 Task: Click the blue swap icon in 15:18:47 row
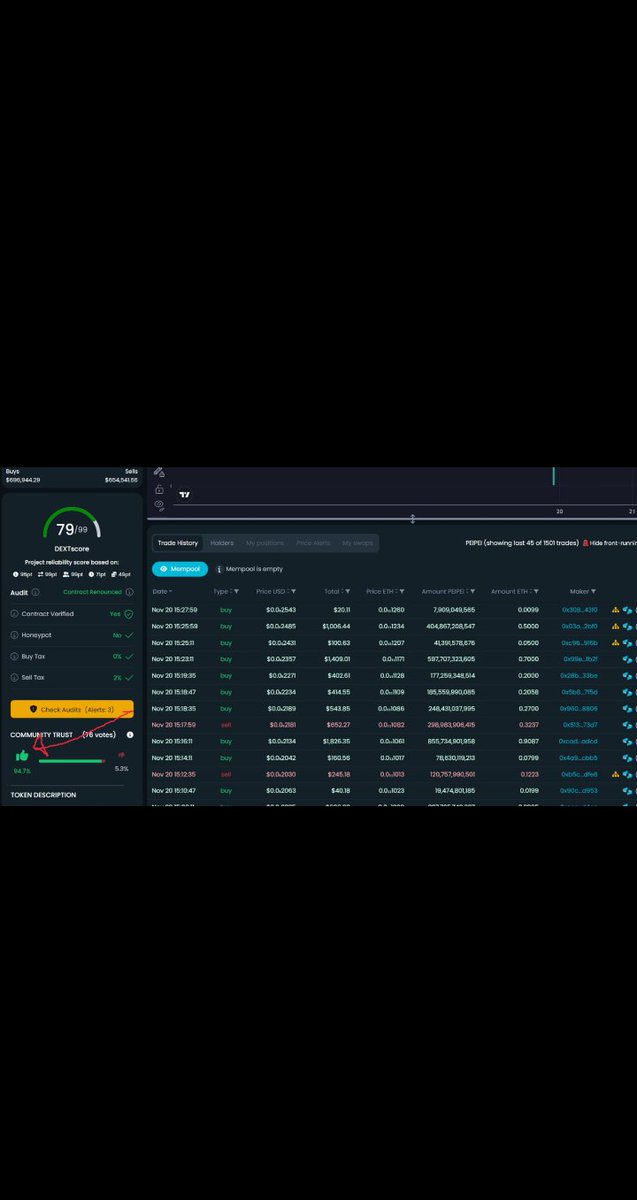click(628, 692)
